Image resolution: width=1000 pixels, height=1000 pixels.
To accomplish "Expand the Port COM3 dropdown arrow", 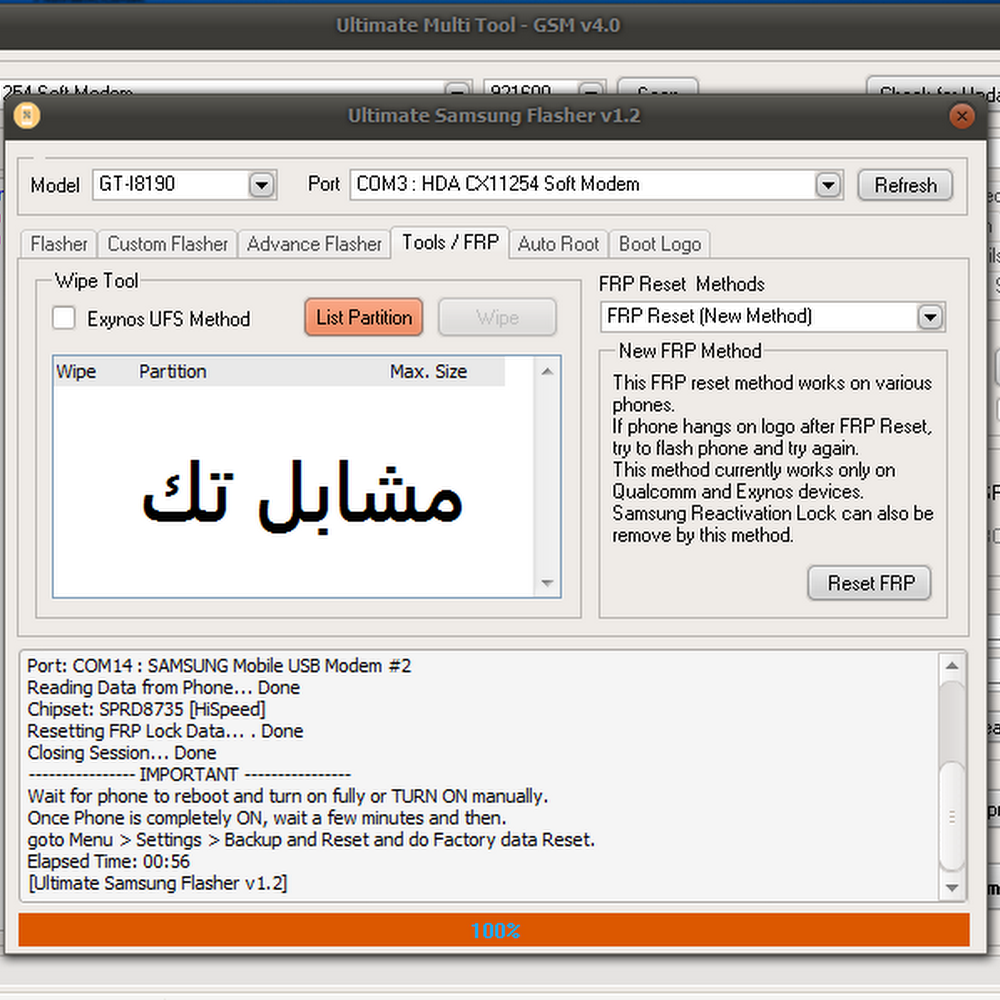I will [x=828, y=185].
